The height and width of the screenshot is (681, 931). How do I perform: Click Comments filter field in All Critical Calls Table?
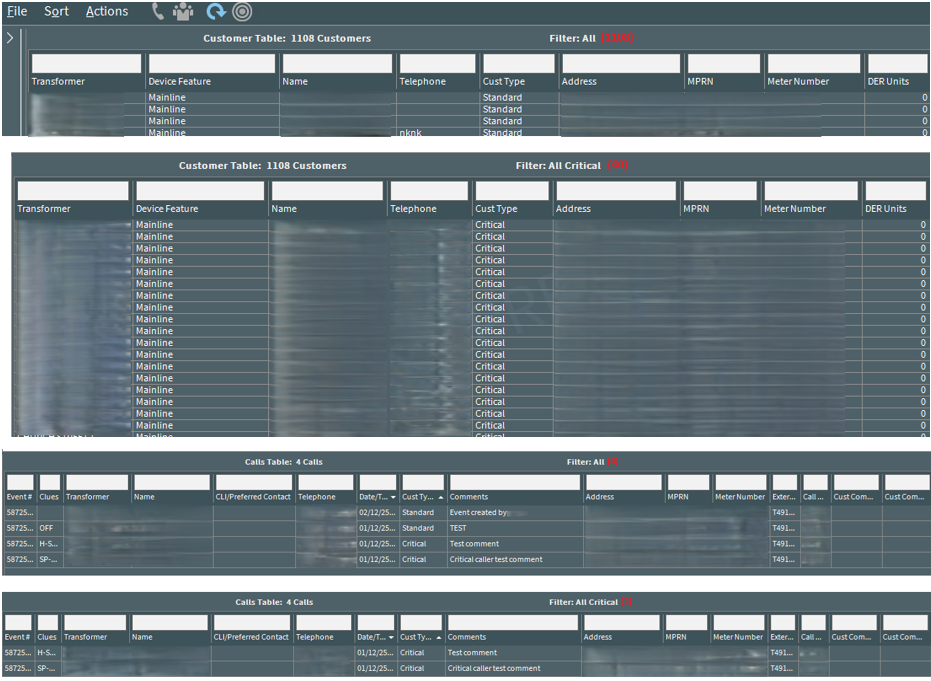(512, 622)
